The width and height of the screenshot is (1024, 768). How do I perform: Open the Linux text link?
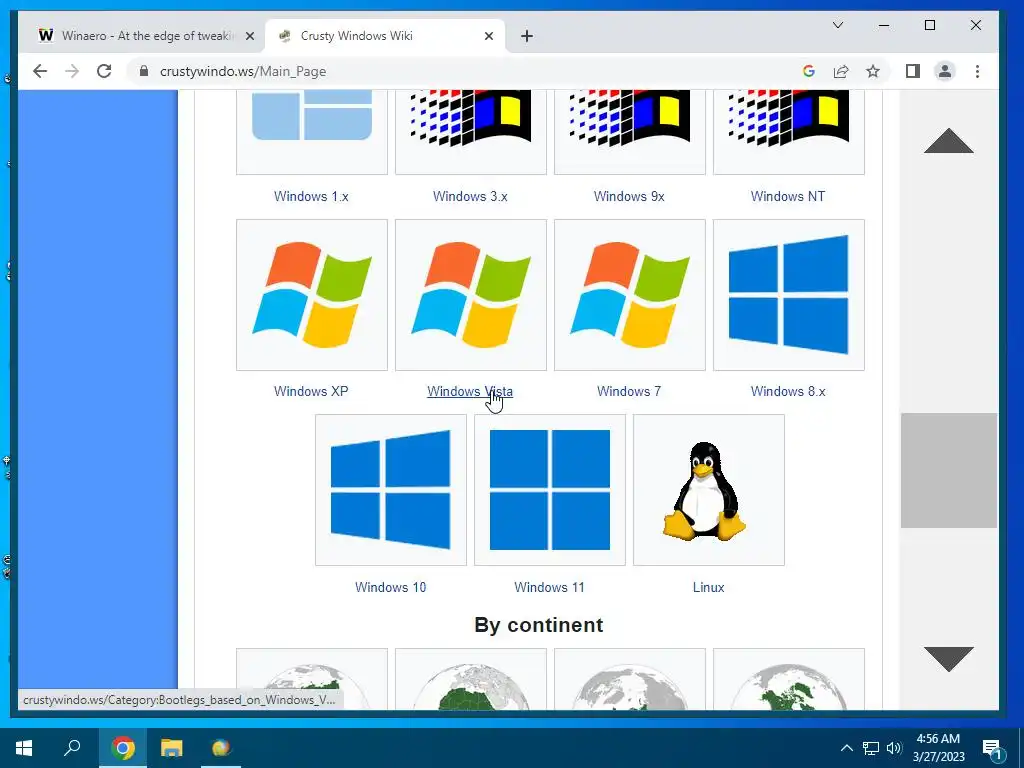click(x=709, y=587)
